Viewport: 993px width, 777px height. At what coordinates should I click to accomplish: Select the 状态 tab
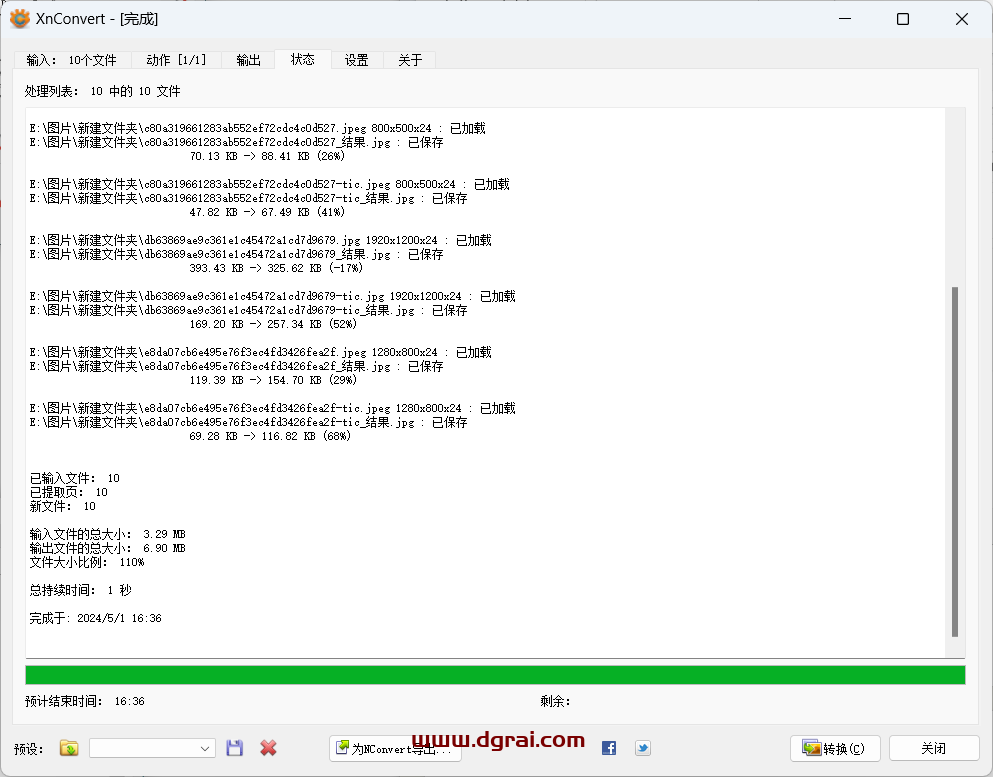pos(303,60)
